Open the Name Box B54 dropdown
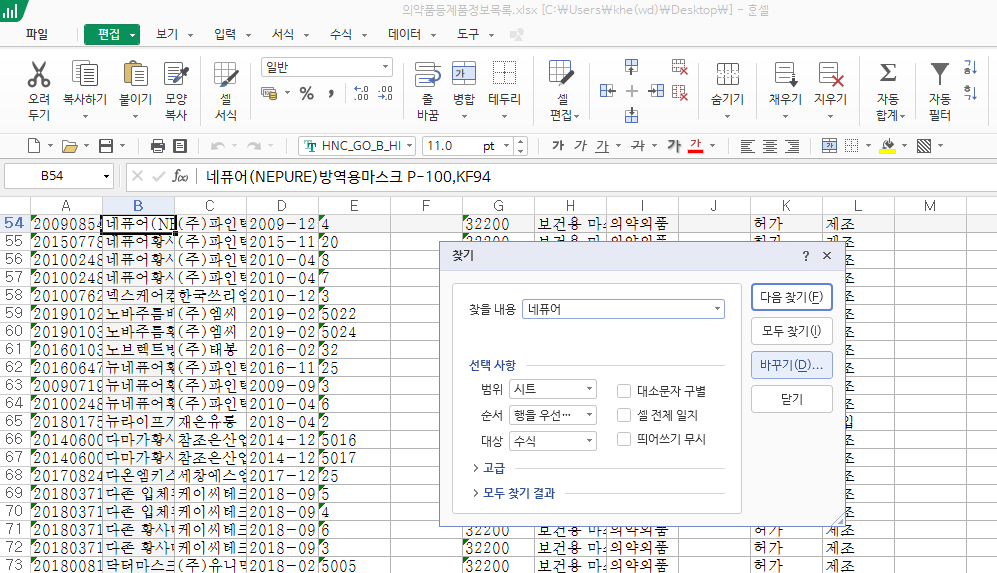The width and height of the screenshot is (997, 573). point(106,176)
